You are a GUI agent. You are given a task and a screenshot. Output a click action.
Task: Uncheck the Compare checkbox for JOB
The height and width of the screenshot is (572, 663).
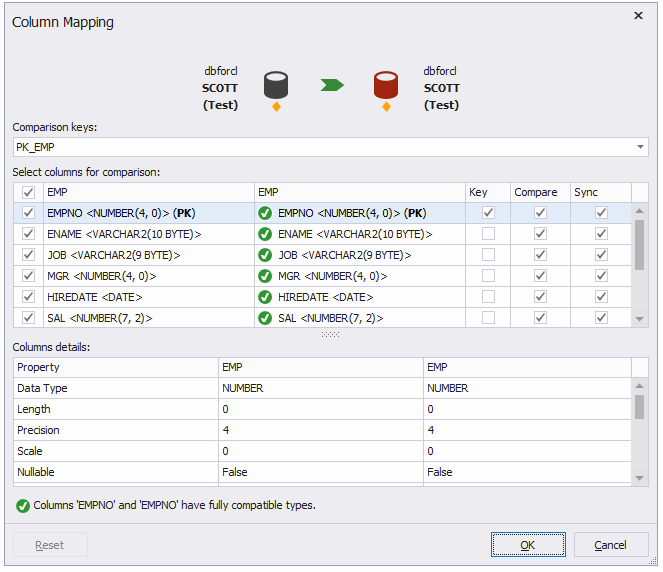point(540,255)
